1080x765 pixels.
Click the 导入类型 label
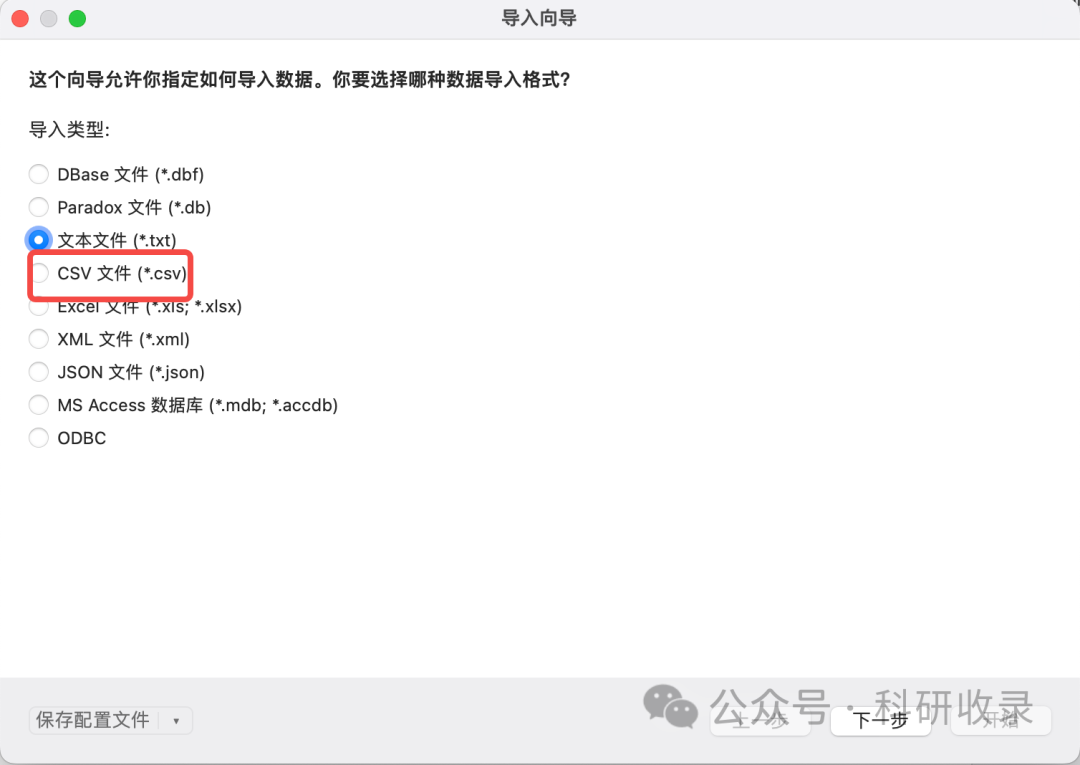point(69,129)
